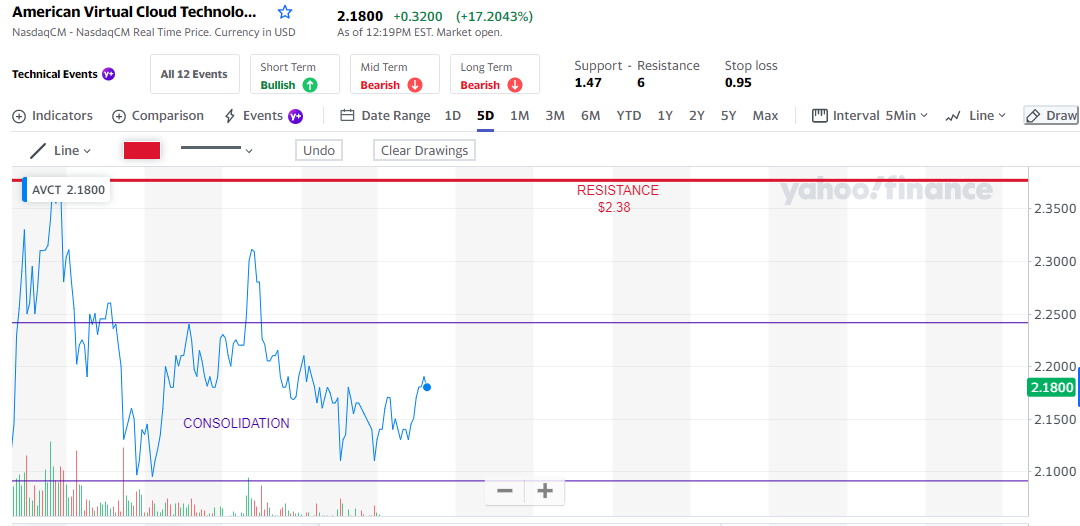The width and height of the screenshot is (1080, 526).
Task: Select YTD chart range
Action: point(629,116)
